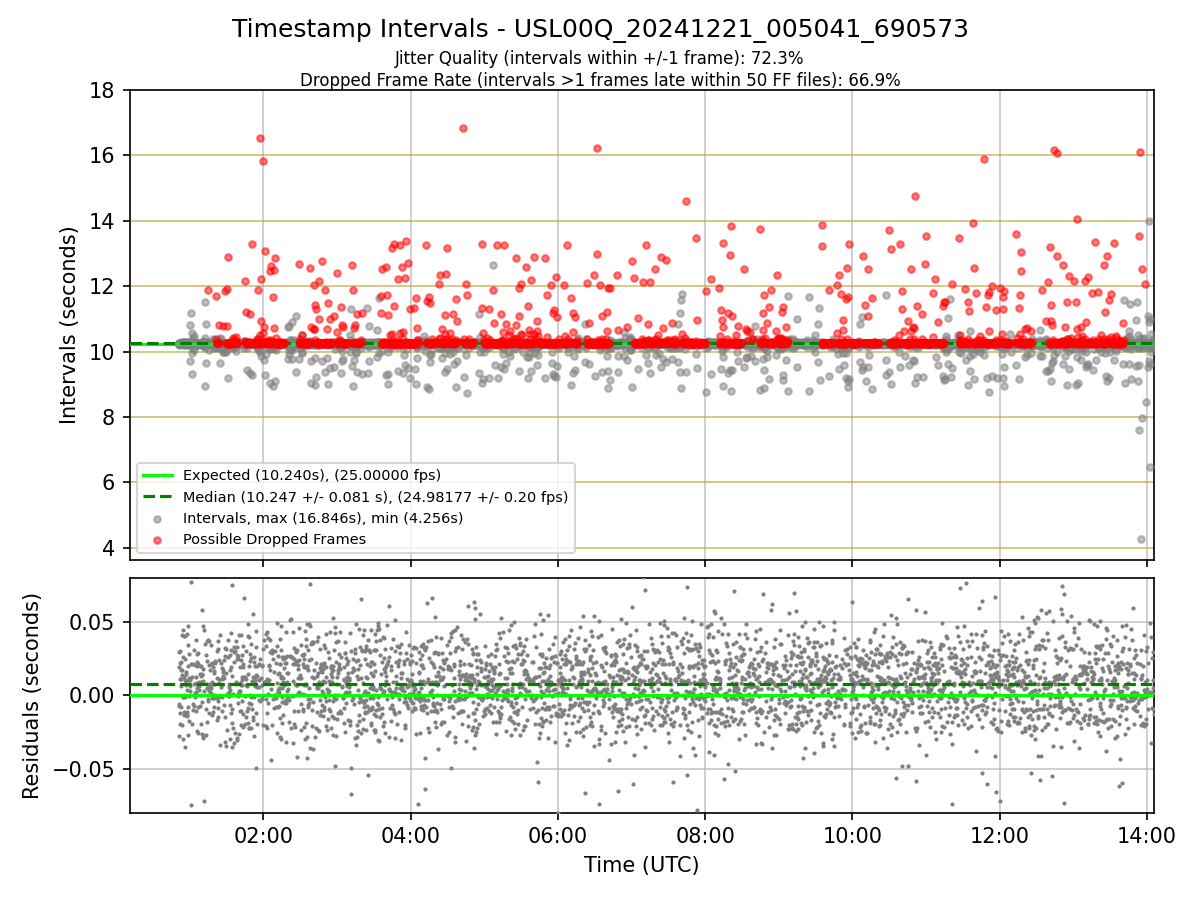The width and height of the screenshot is (1200, 900).
Task: Click the "06:00" x-axis tick label
Action: pos(558,834)
